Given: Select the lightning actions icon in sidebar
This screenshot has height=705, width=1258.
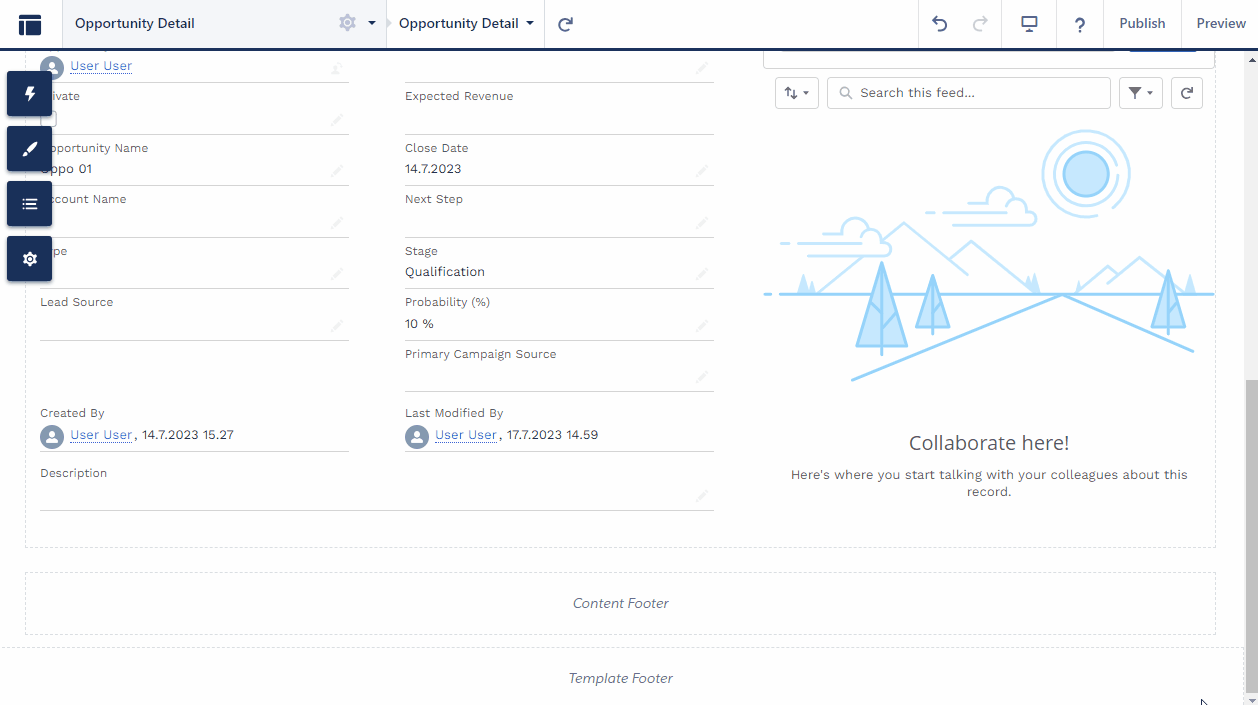Looking at the screenshot, I should tap(29, 93).
